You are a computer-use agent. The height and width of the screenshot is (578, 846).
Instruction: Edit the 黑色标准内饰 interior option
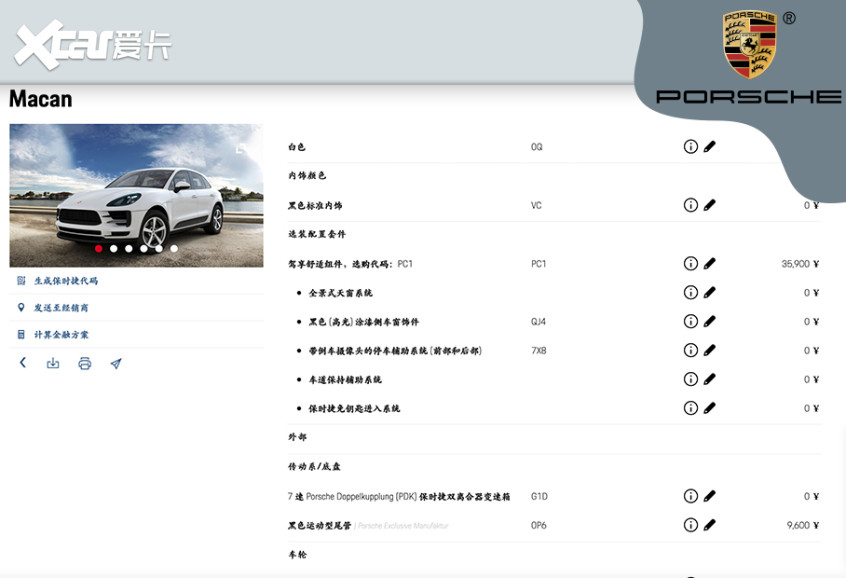tap(709, 205)
